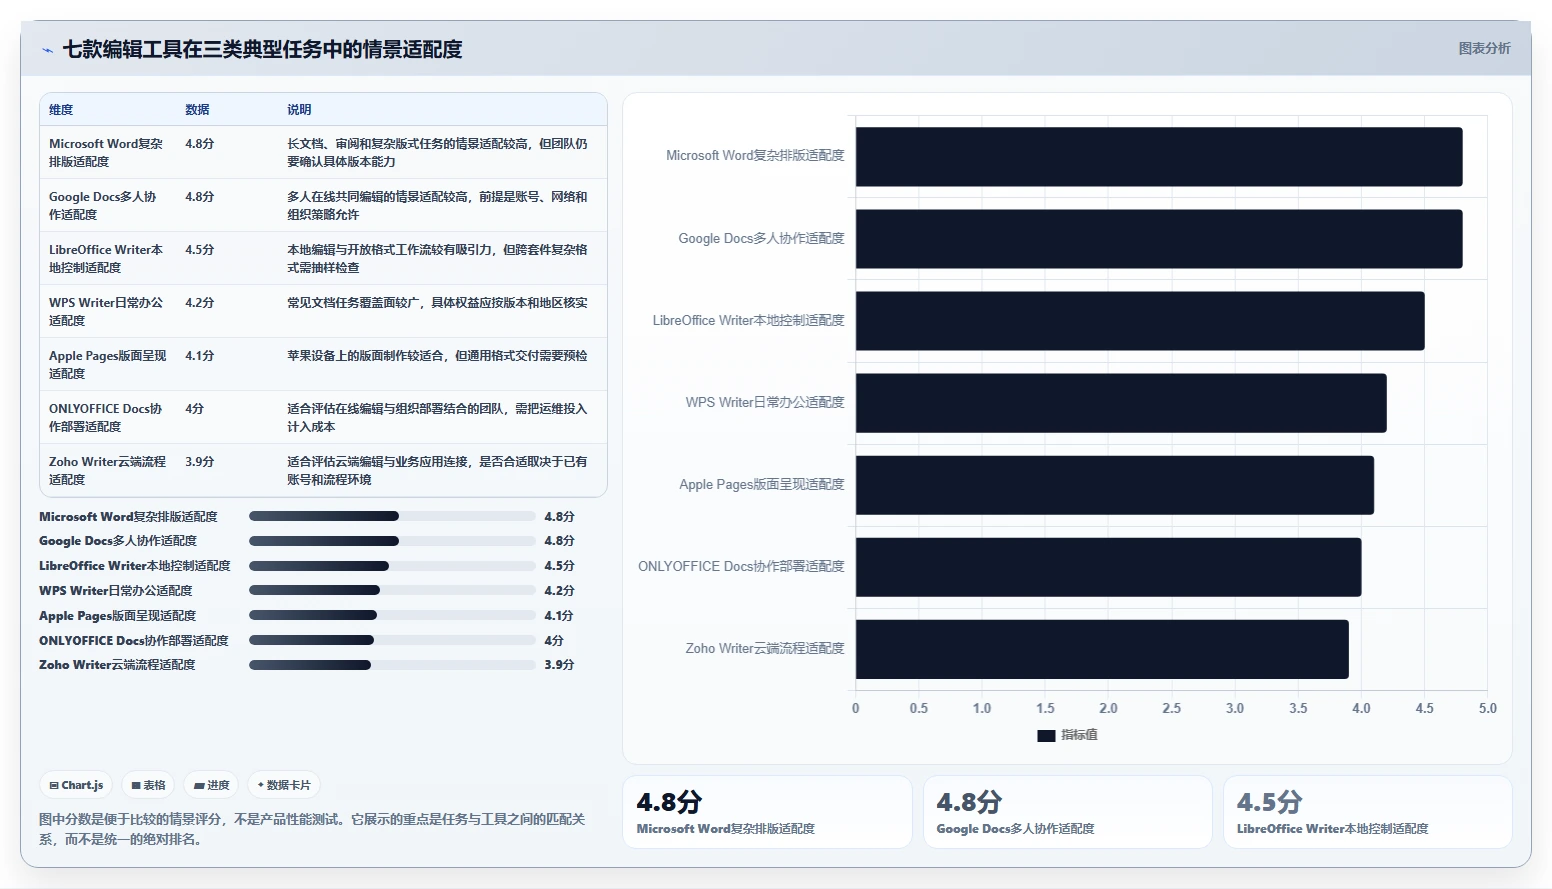Click the description starting 长文档、审阅
The height and width of the screenshot is (889, 1552).
tap(437, 152)
